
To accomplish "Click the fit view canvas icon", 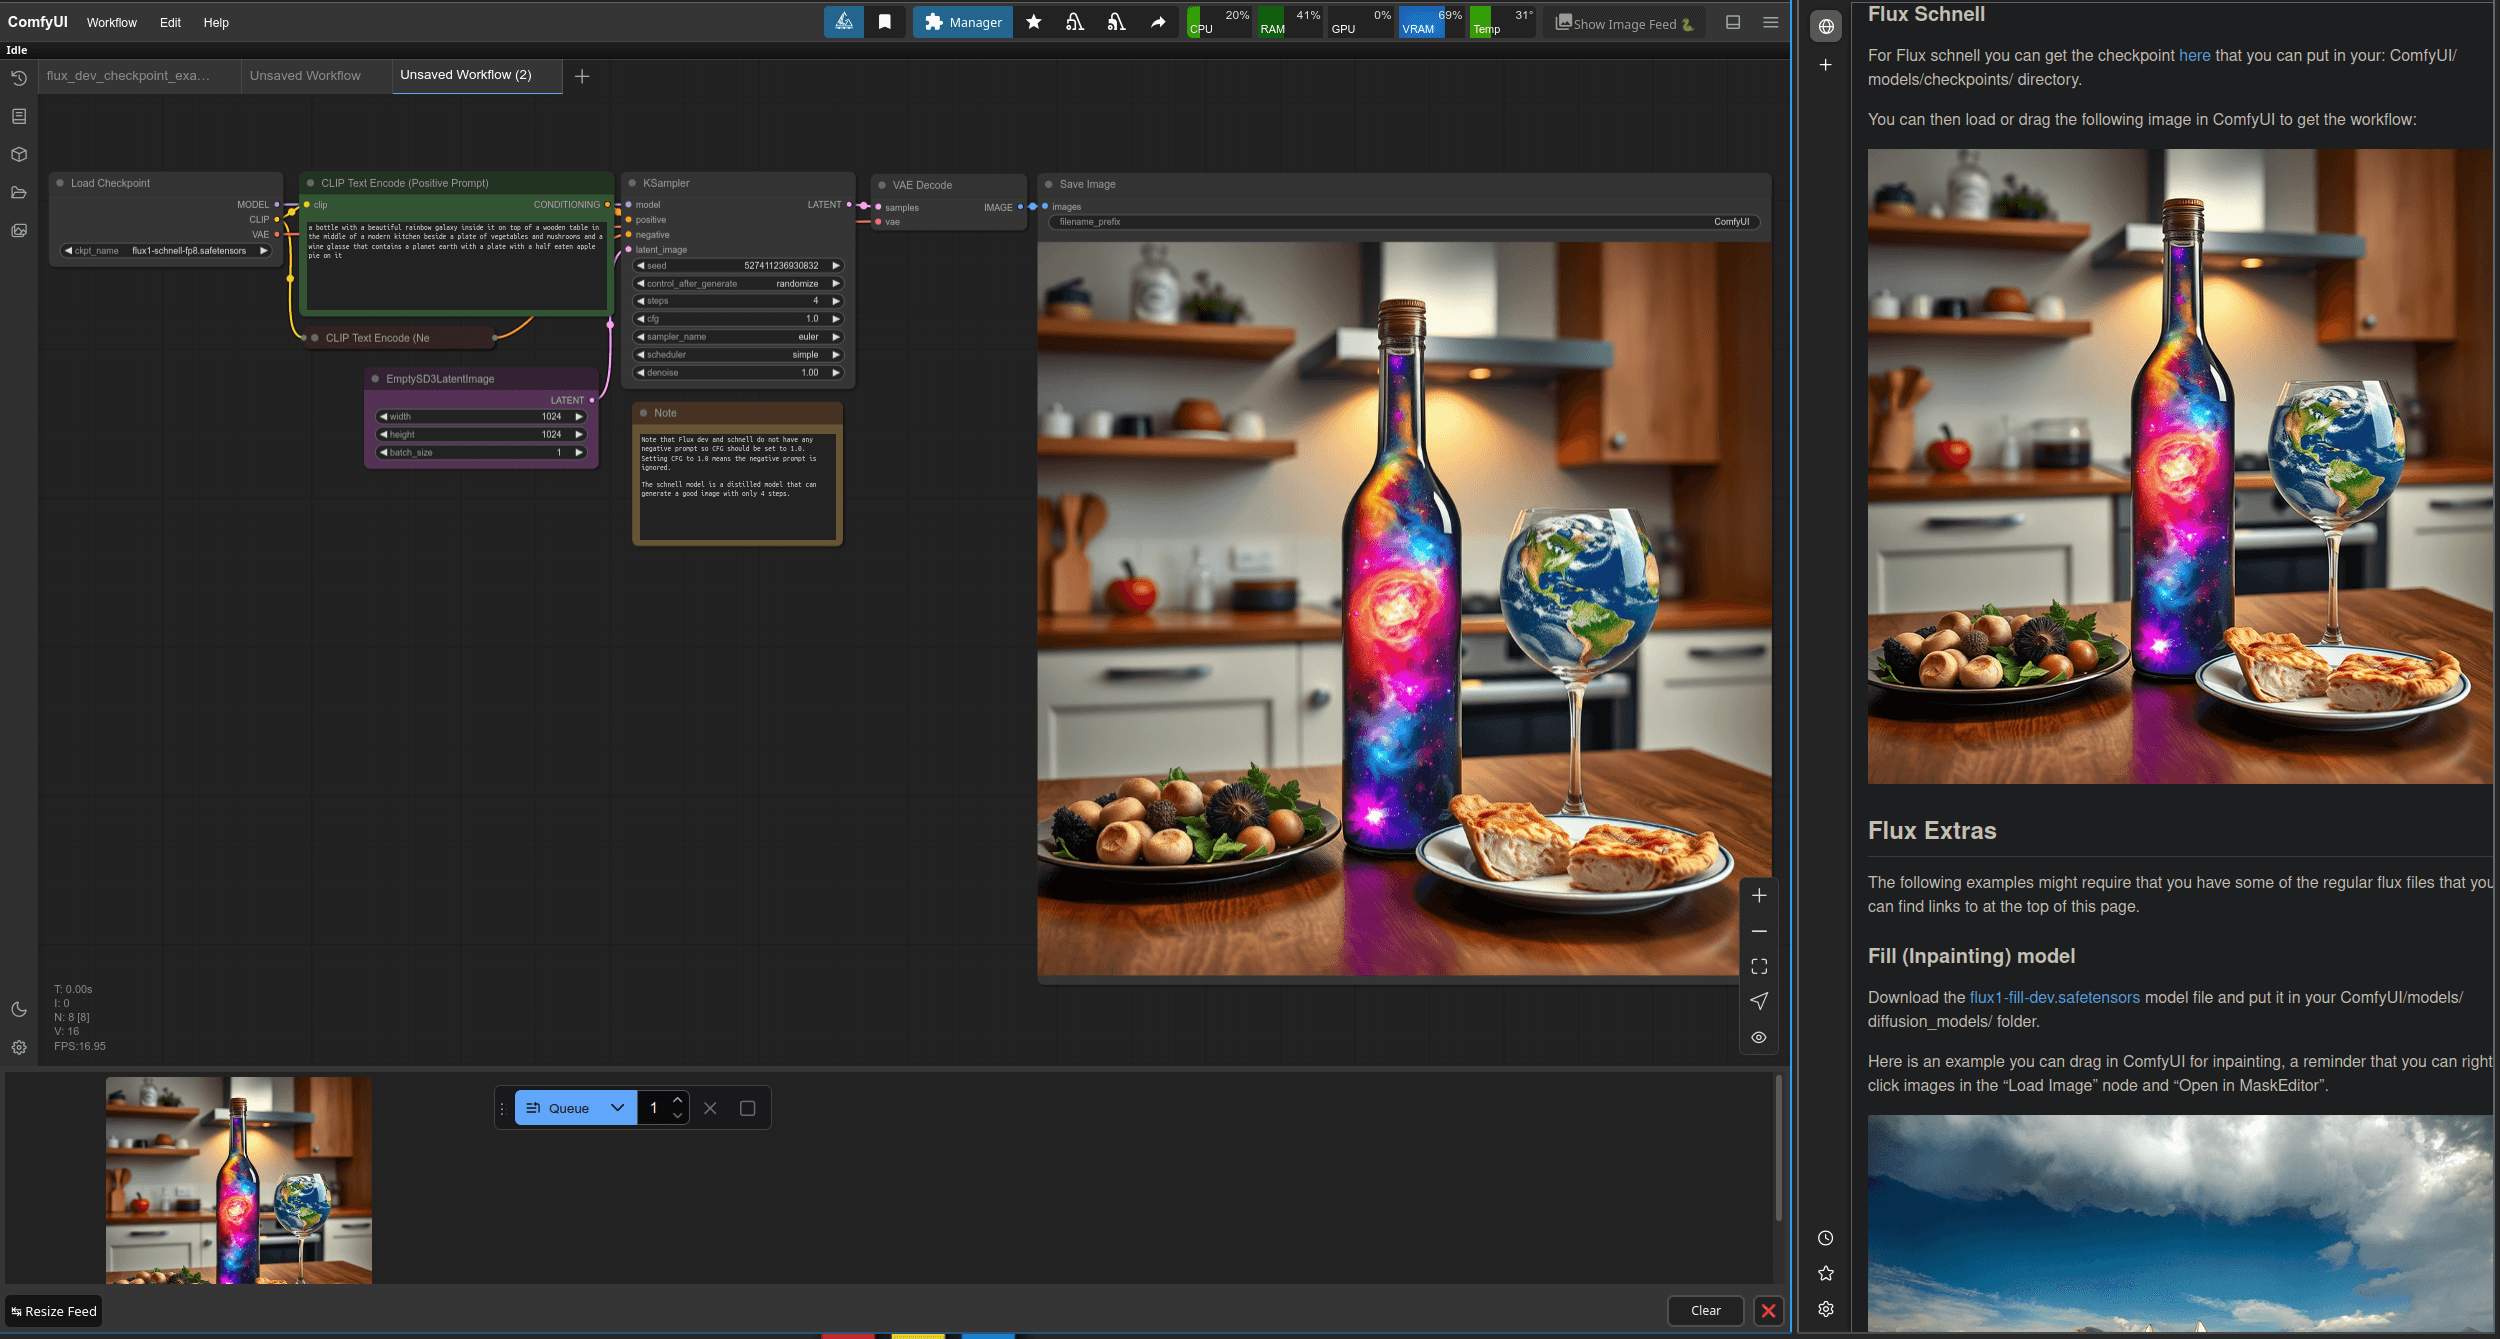I will click(1759, 966).
